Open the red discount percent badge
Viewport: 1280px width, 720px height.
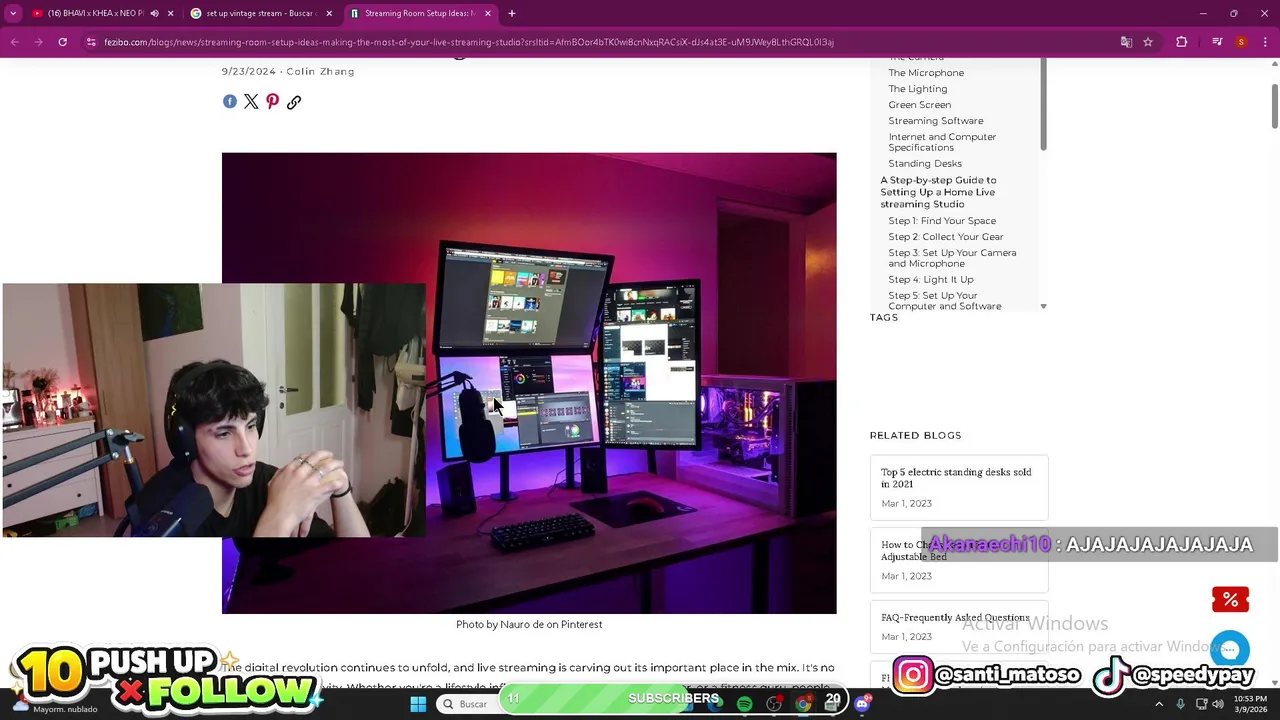pos(1230,600)
